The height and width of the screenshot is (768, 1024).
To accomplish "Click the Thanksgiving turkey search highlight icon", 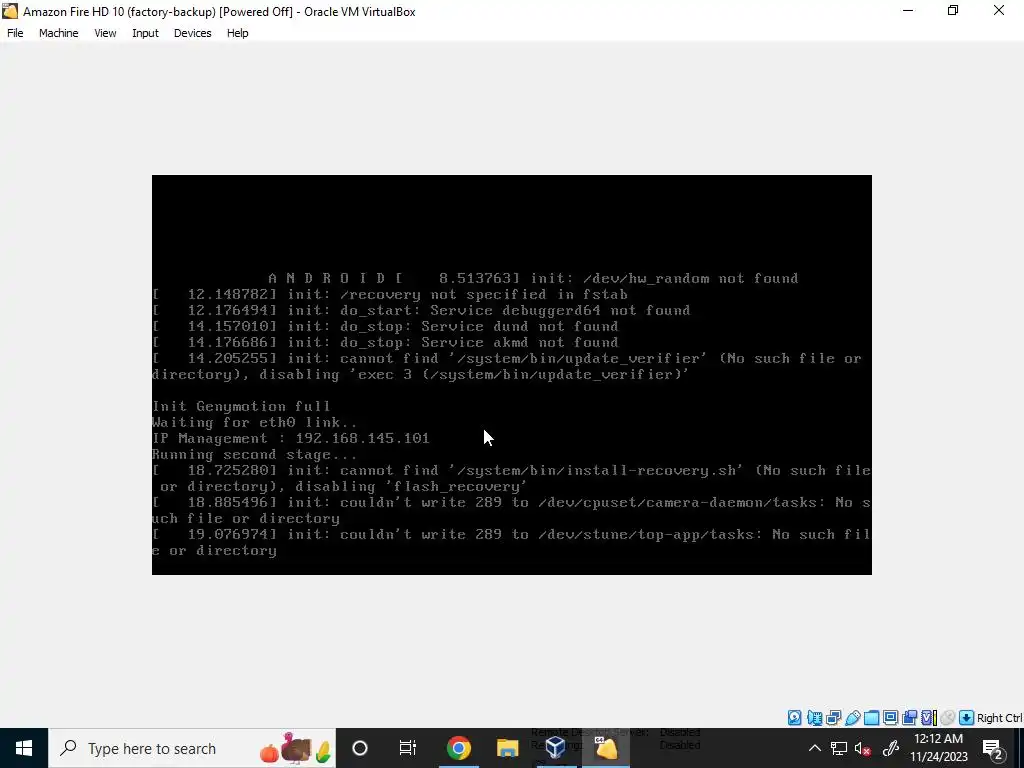I will 296,748.
